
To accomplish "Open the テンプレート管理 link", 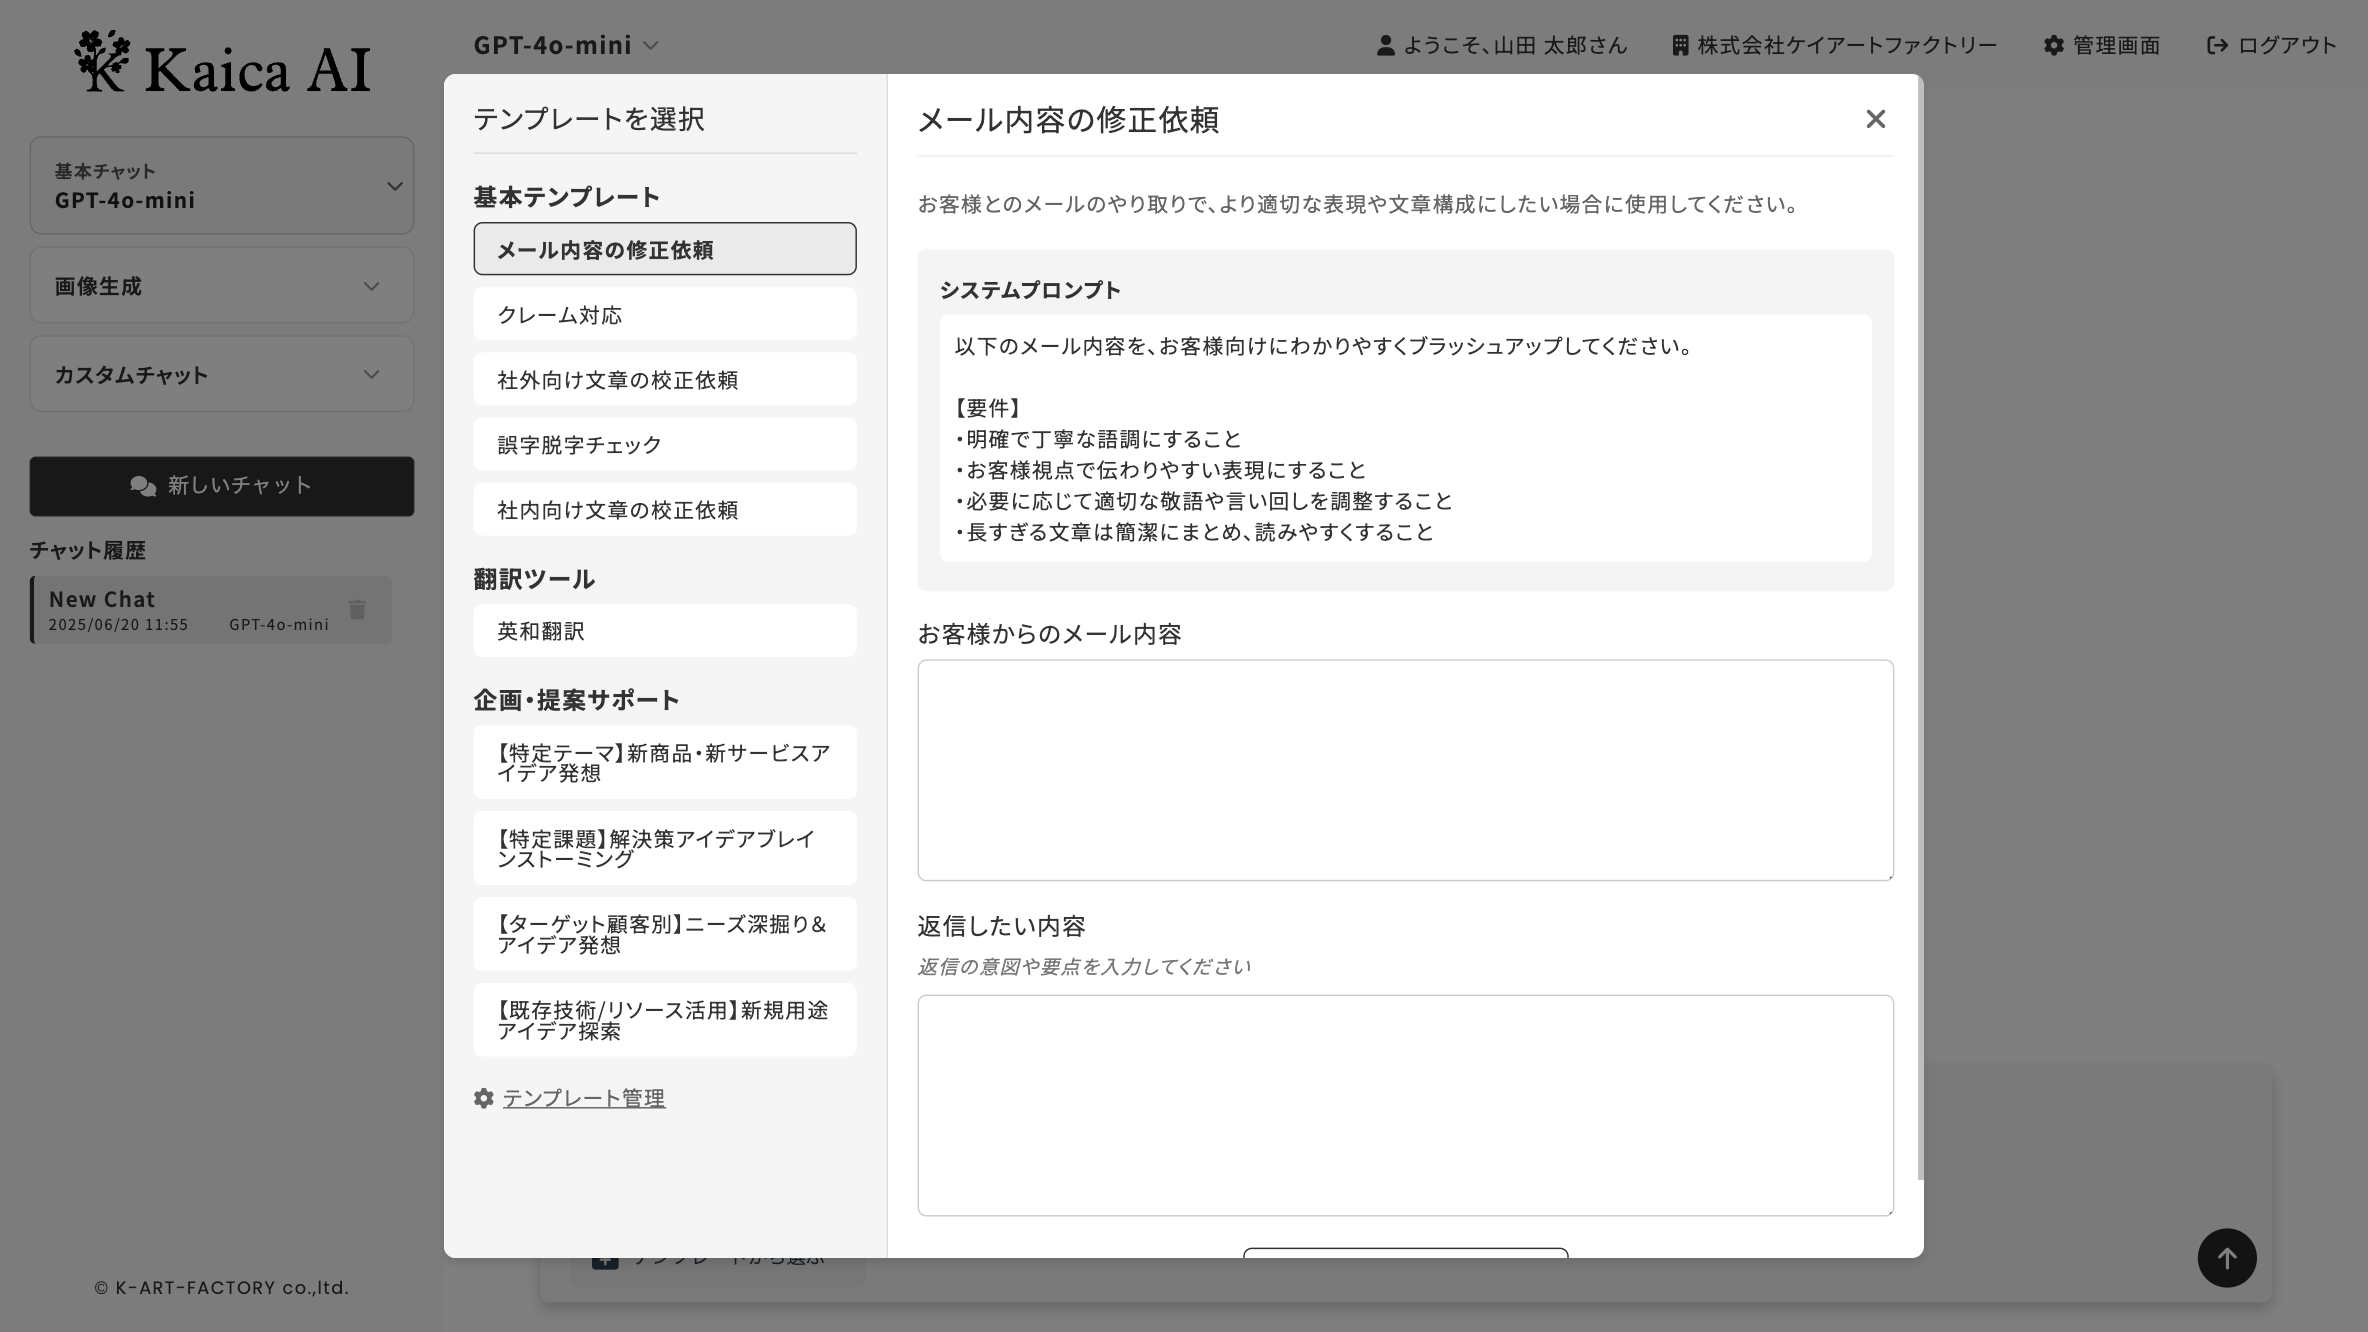I will pyautogui.click(x=583, y=1098).
